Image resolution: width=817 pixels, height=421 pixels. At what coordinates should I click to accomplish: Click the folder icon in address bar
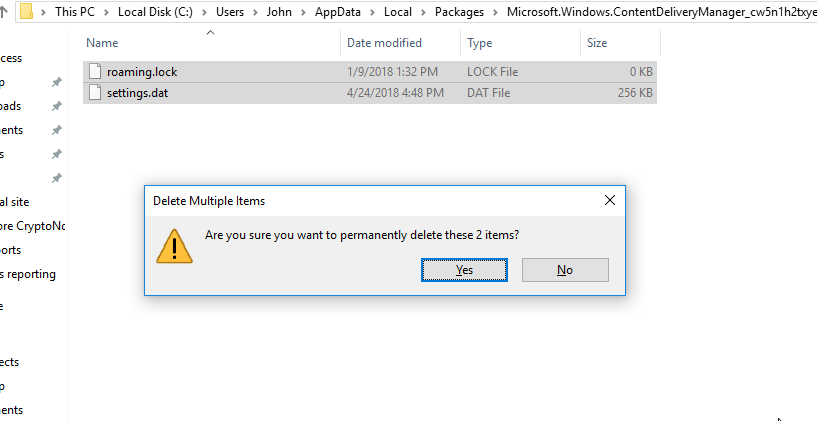(26, 11)
